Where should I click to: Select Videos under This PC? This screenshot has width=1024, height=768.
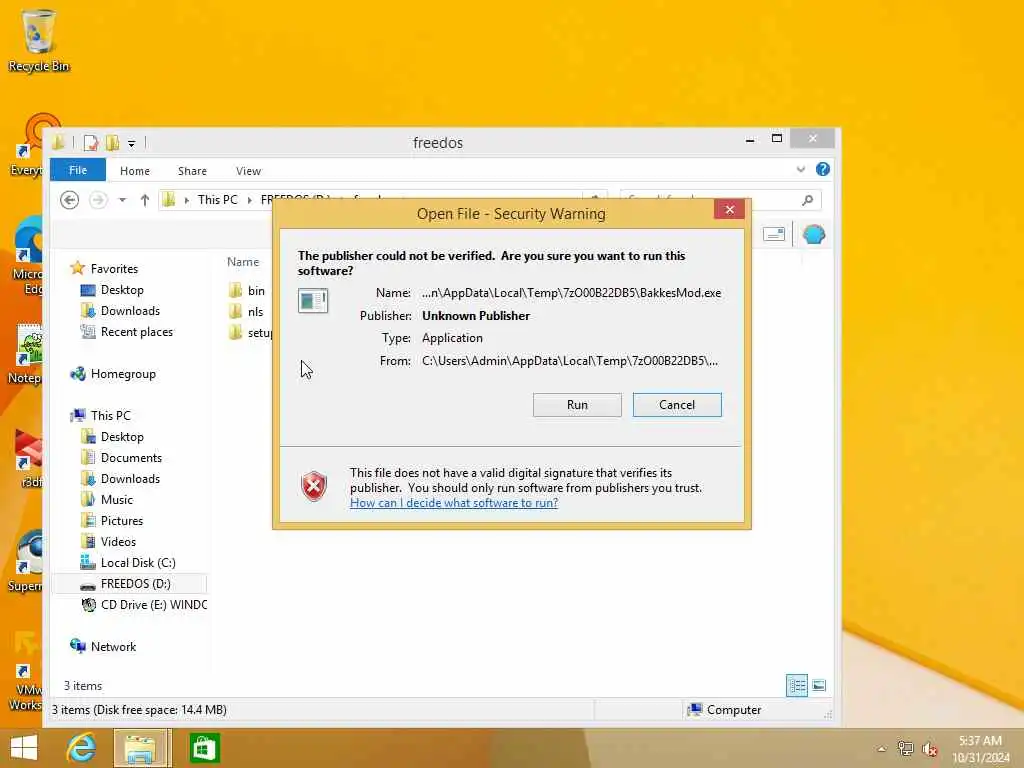point(118,541)
